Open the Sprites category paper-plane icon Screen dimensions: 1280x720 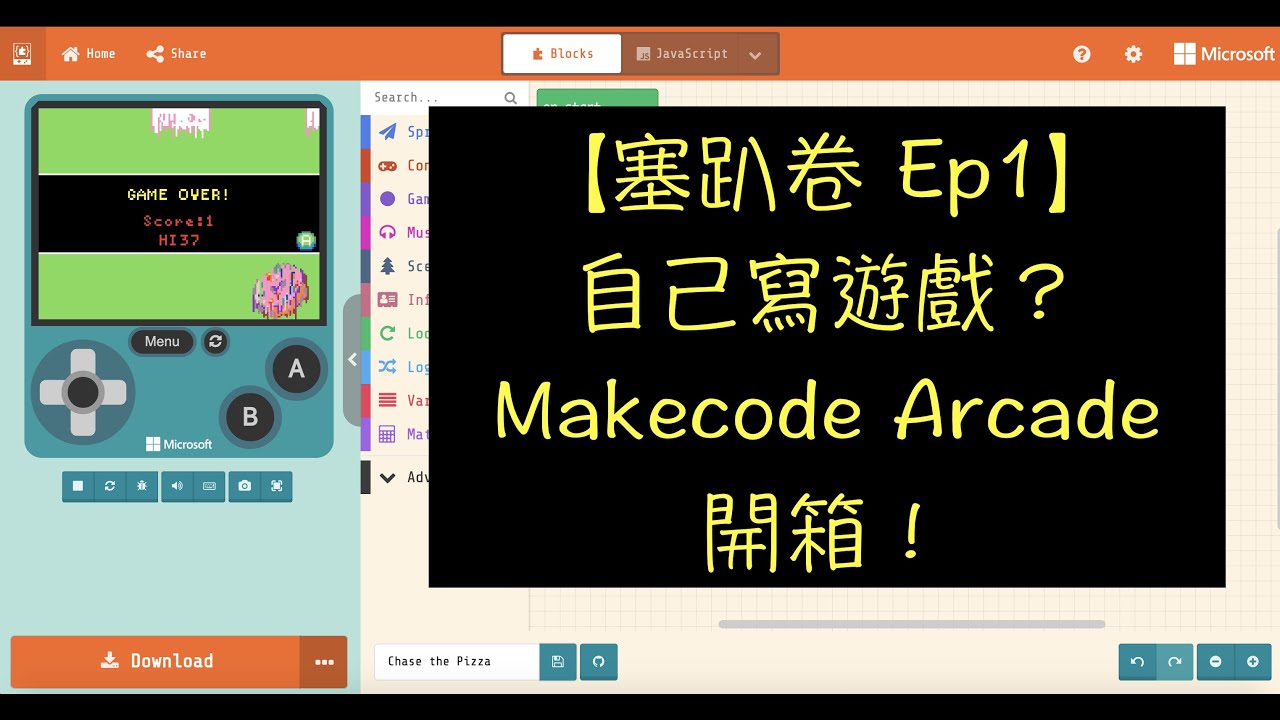click(388, 132)
